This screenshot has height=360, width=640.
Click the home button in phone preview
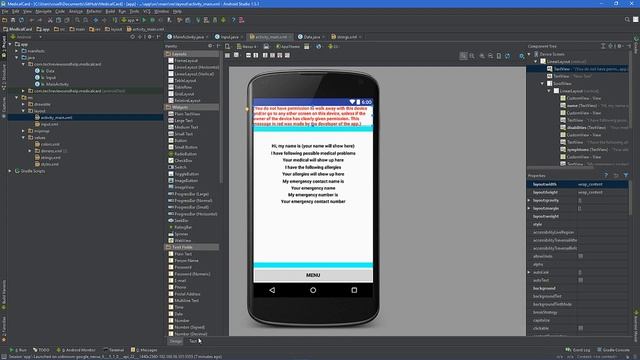point(313,290)
